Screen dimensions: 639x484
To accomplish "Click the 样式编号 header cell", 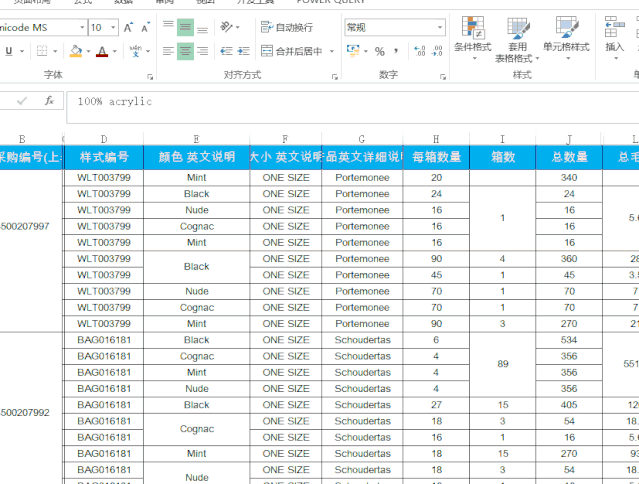I will click(104, 157).
